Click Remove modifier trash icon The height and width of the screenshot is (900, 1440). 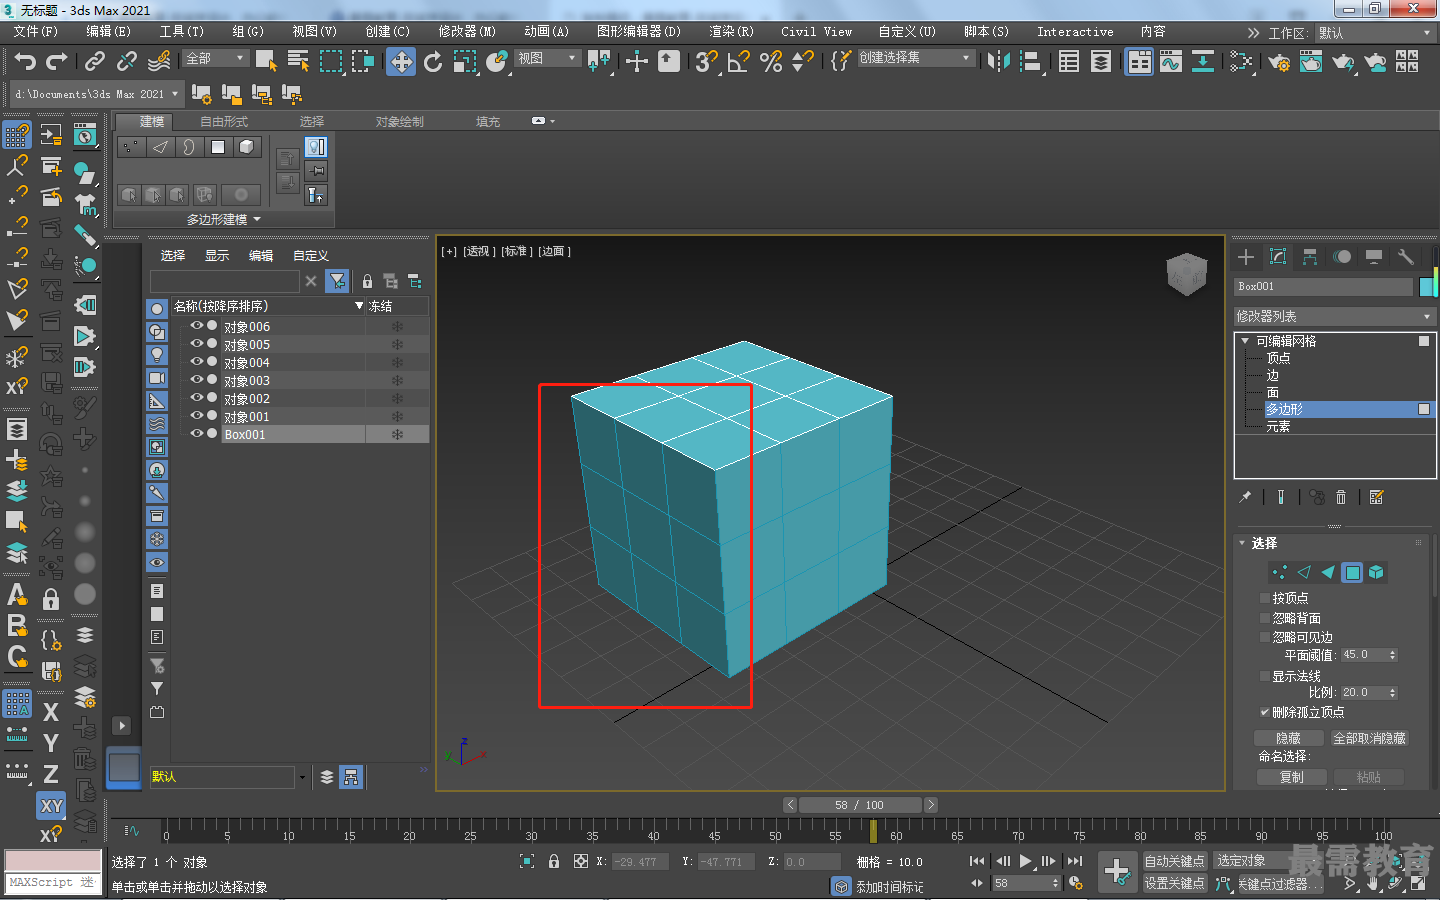click(x=1341, y=497)
